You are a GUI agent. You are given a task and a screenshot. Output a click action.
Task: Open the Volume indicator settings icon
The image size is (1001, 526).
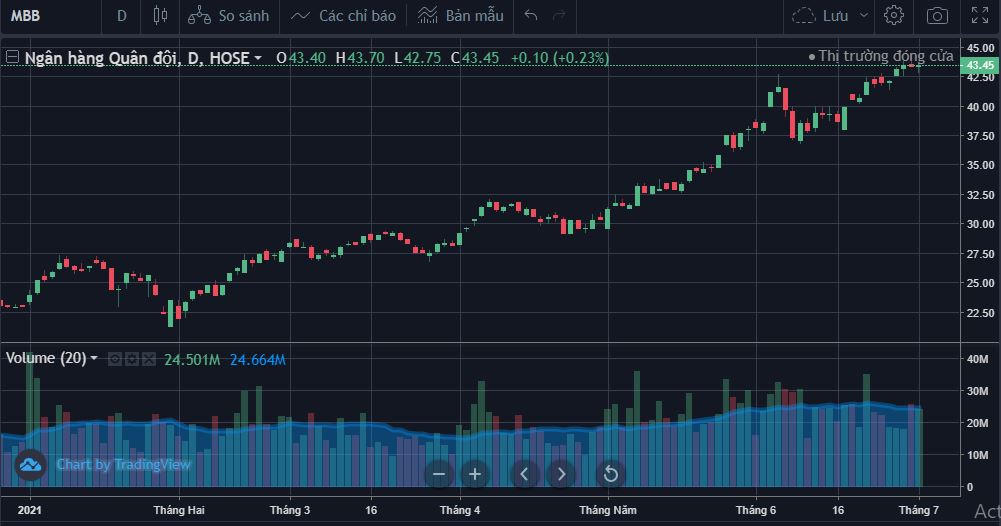(131, 359)
